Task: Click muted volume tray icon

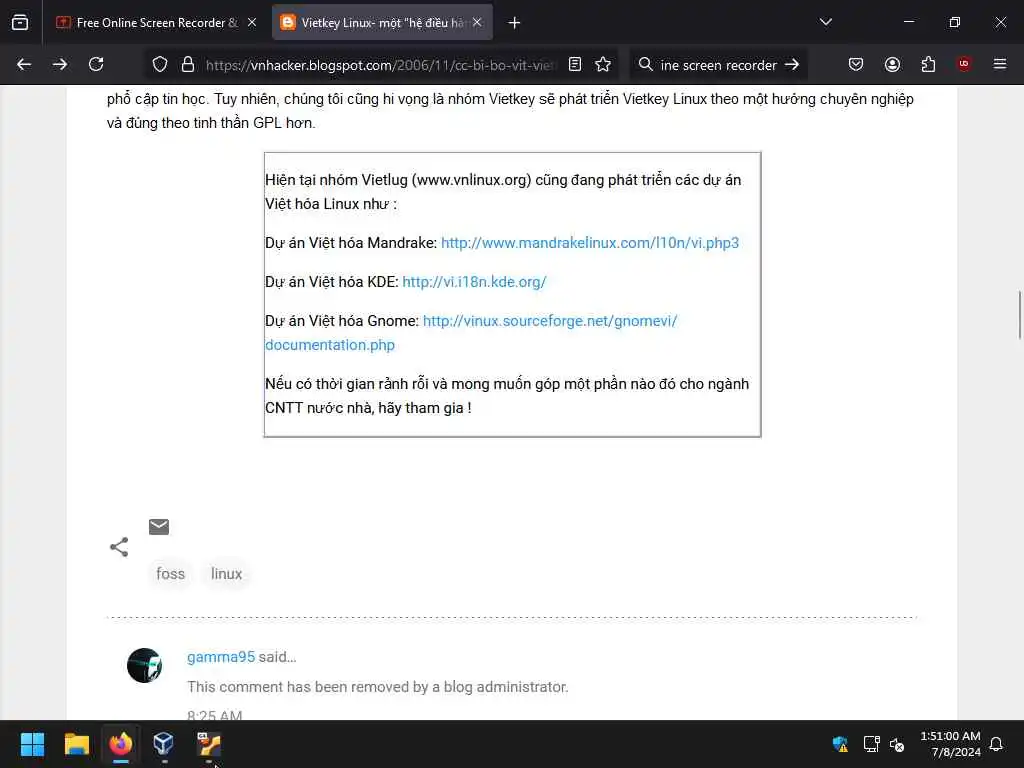Action: point(897,744)
